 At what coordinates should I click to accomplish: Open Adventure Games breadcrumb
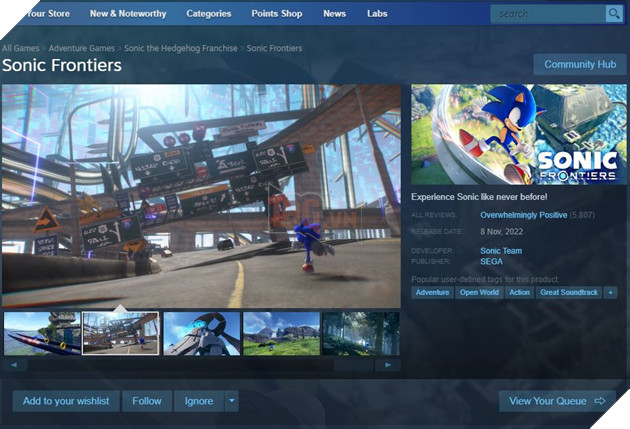(82, 48)
